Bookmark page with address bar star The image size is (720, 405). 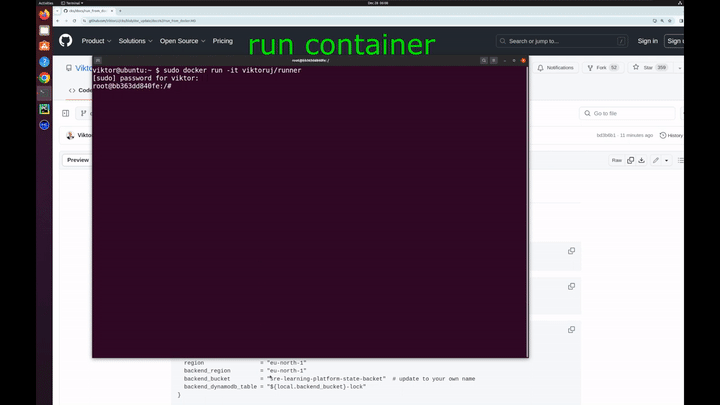669,21
